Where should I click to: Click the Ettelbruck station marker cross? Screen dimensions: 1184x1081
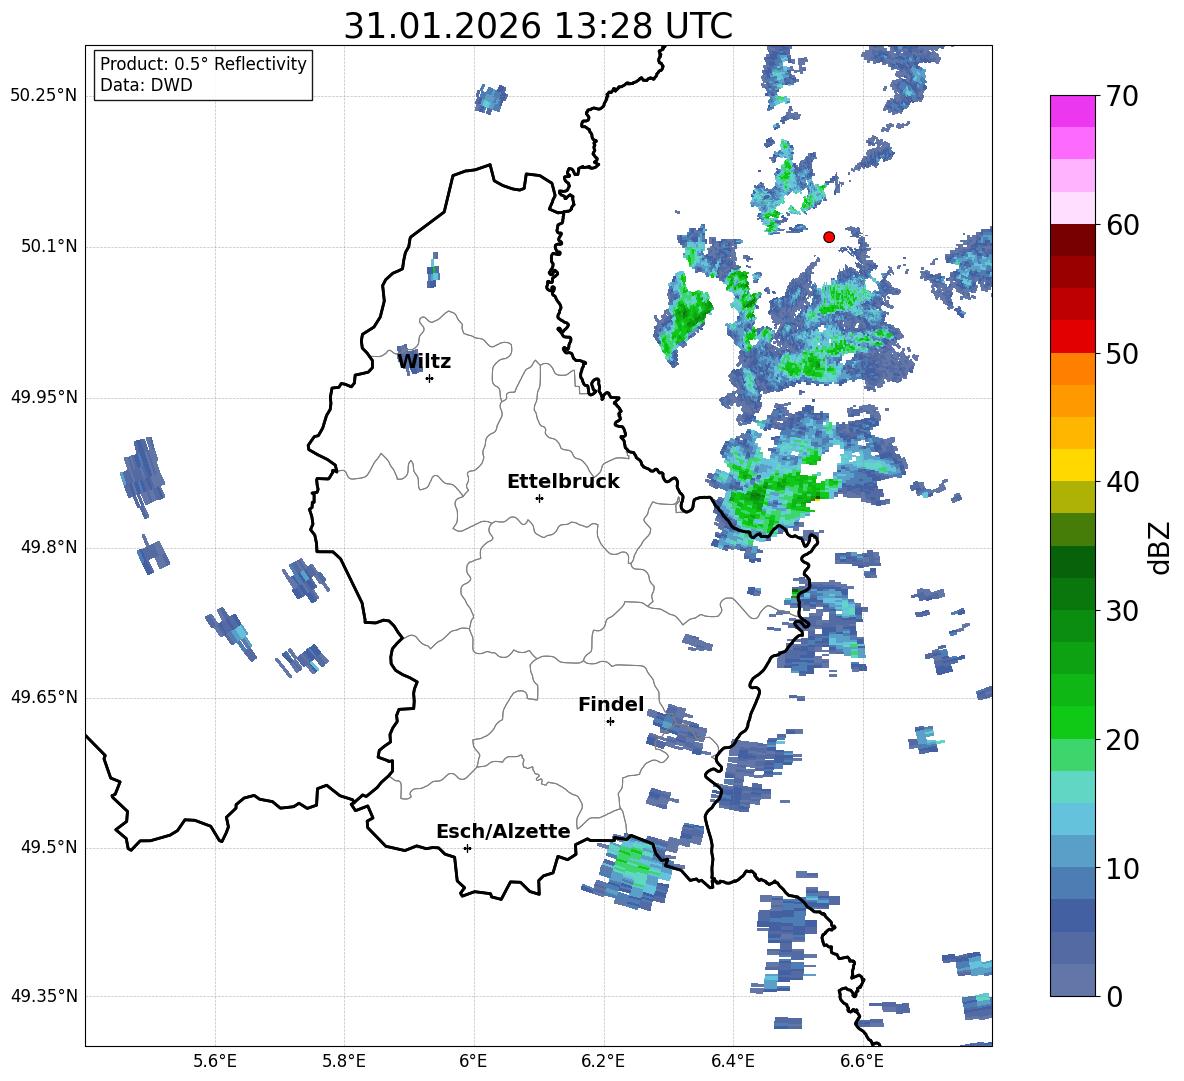[x=539, y=498]
